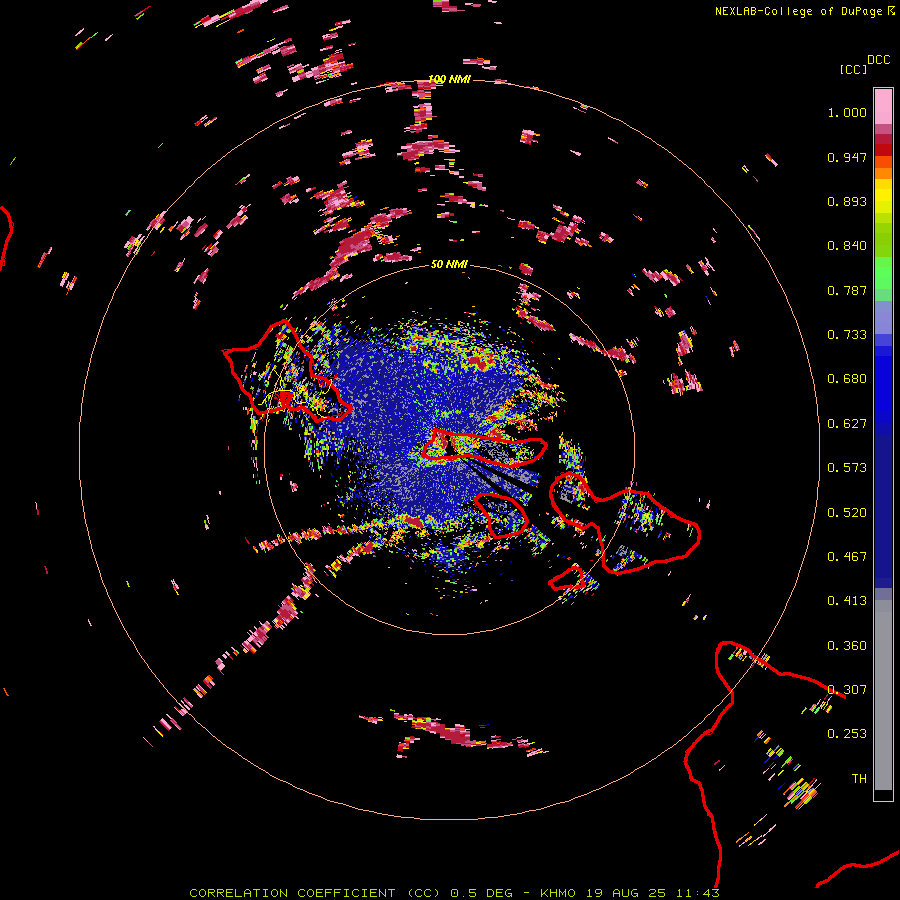
Task: Click the 0.787 scale value
Action: click(x=847, y=290)
